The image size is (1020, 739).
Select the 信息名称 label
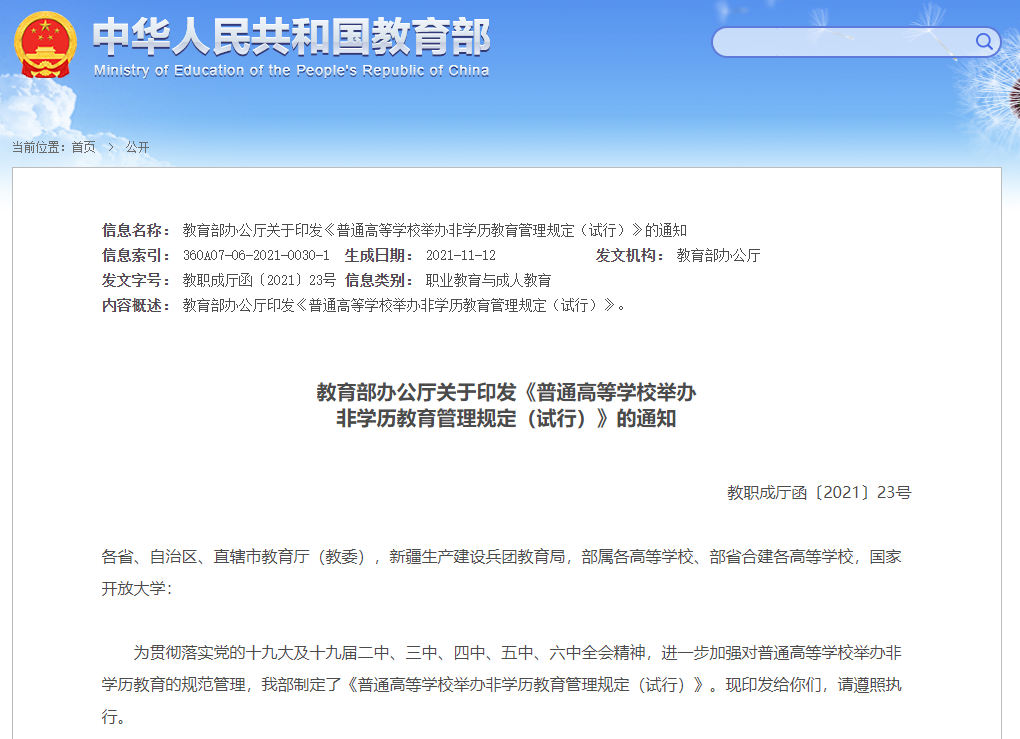point(136,230)
